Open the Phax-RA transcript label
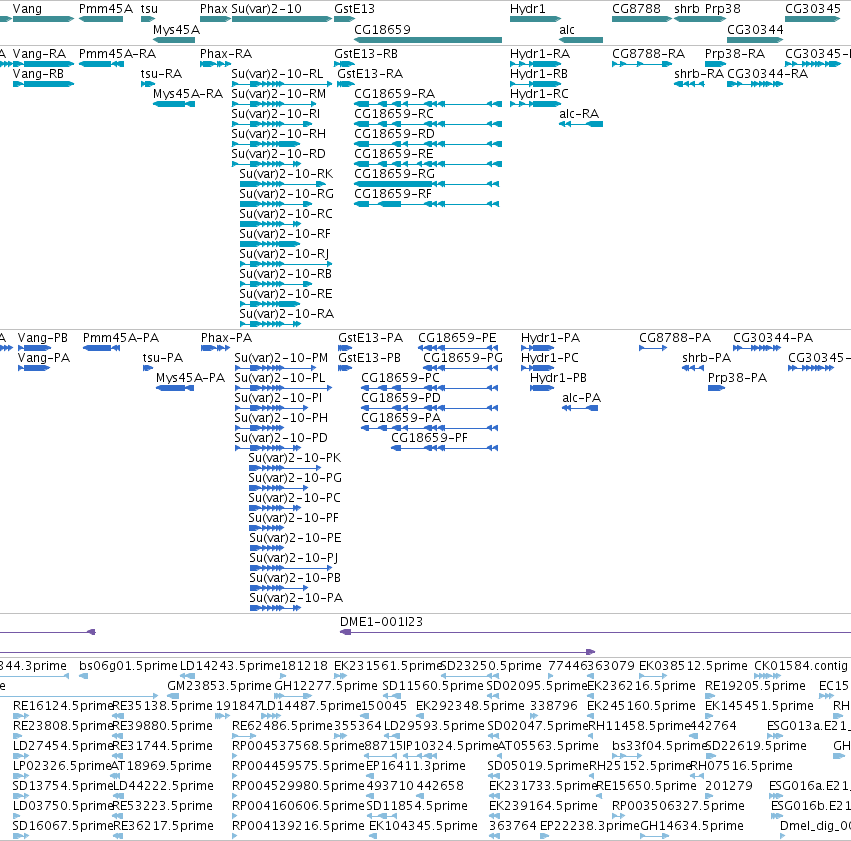Screen dimensions: 851x841 tap(226, 54)
